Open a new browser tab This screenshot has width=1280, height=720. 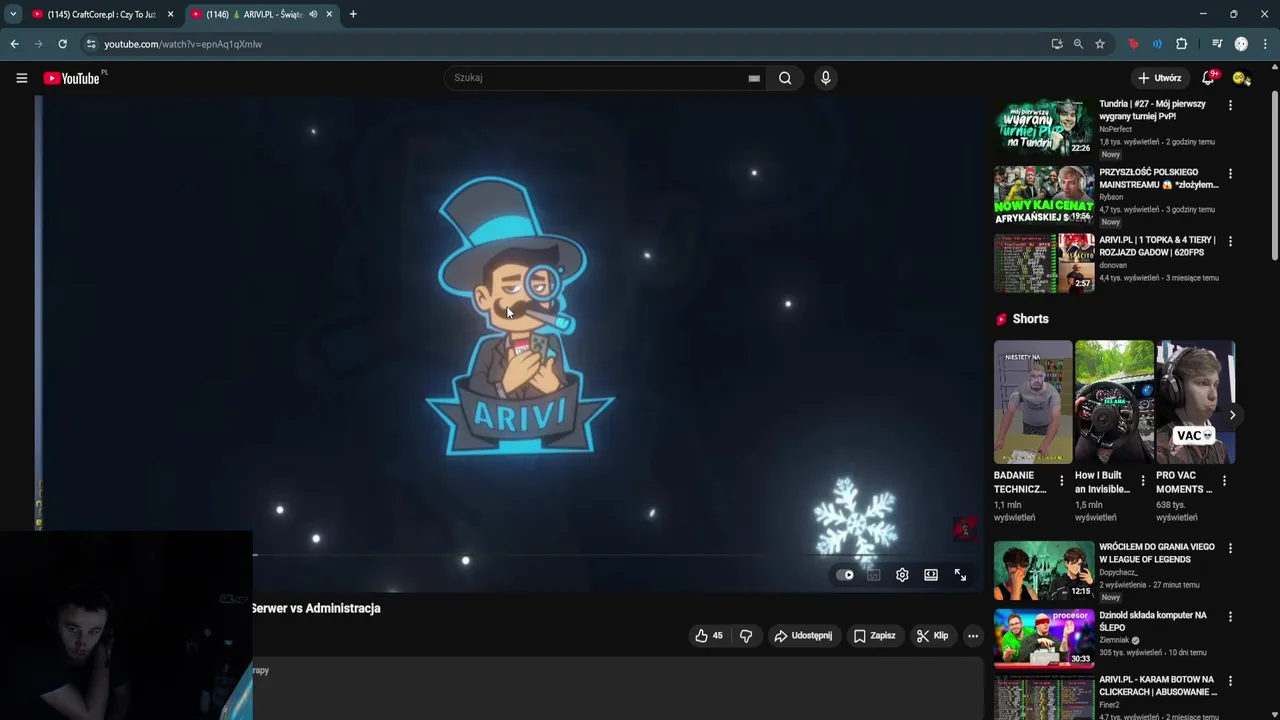(x=353, y=14)
